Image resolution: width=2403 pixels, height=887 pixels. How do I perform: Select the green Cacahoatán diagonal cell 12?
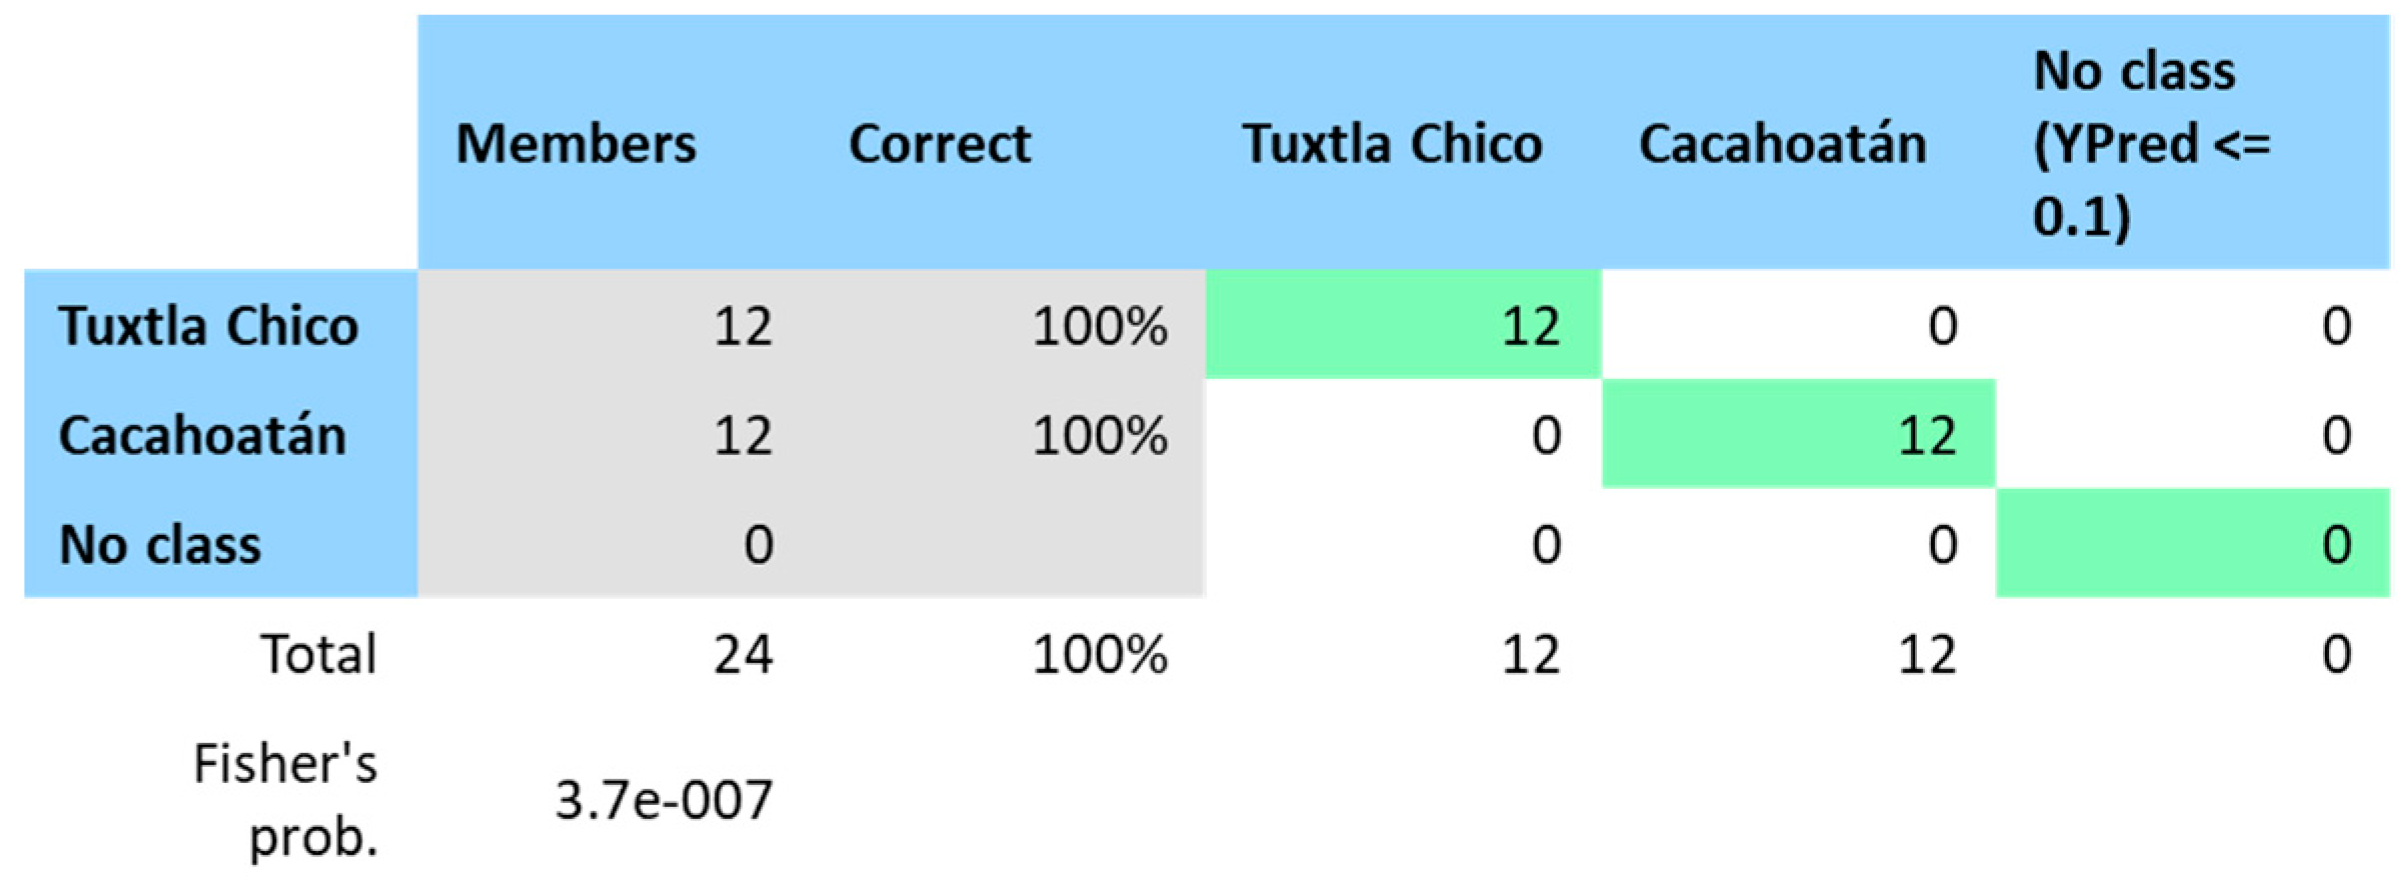(x=1927, y=436)
